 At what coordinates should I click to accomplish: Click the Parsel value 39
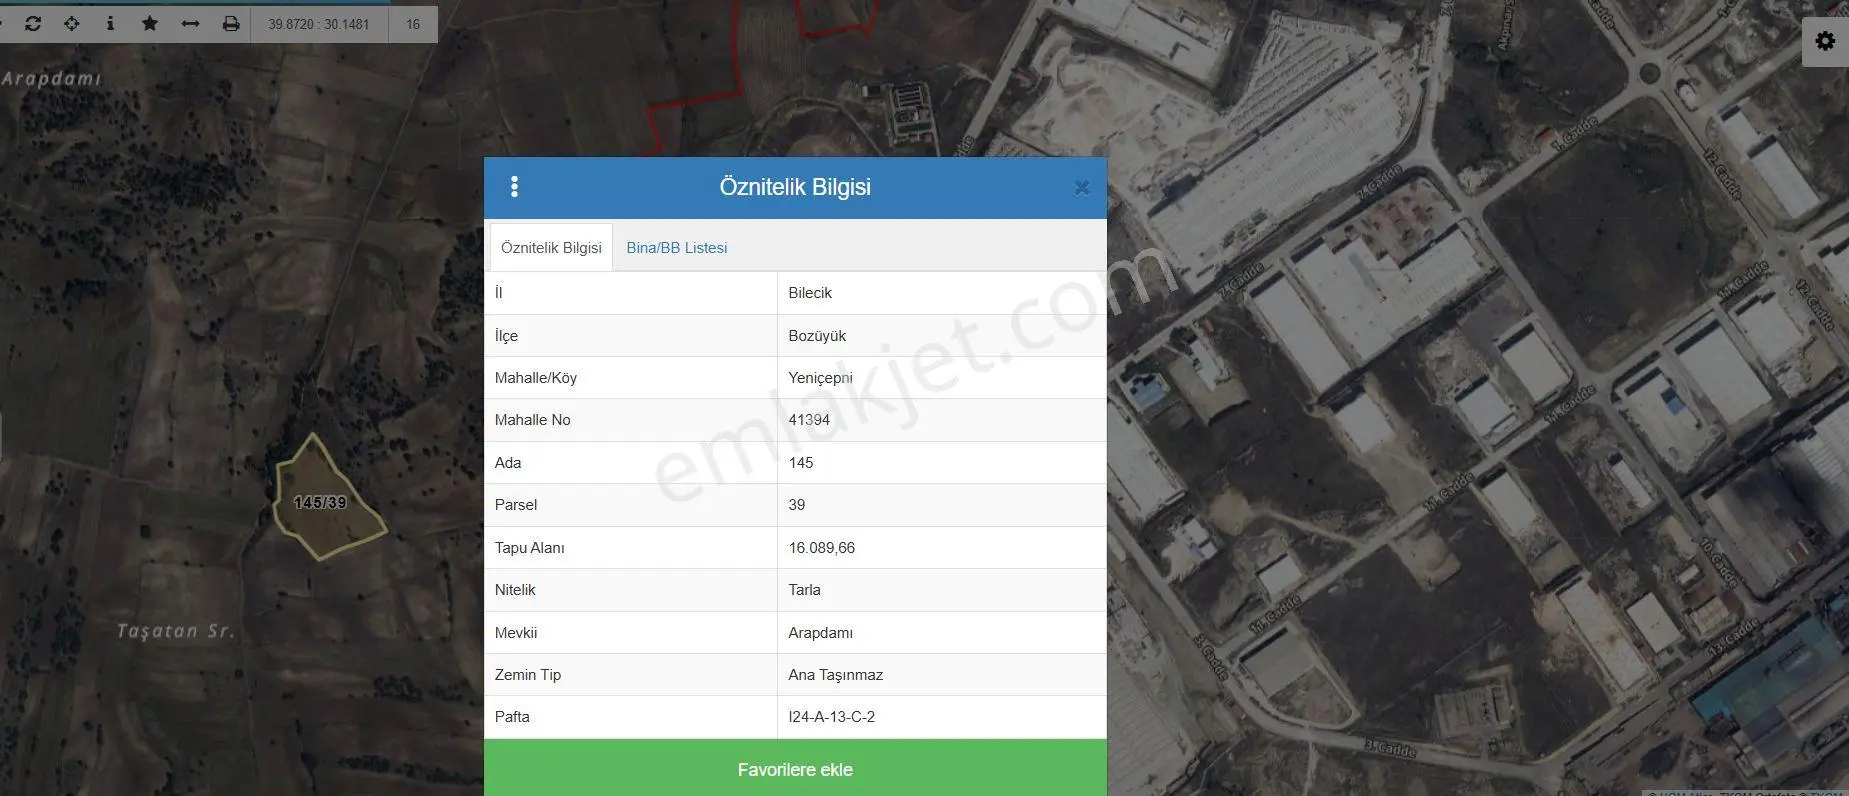coord(797,505)
